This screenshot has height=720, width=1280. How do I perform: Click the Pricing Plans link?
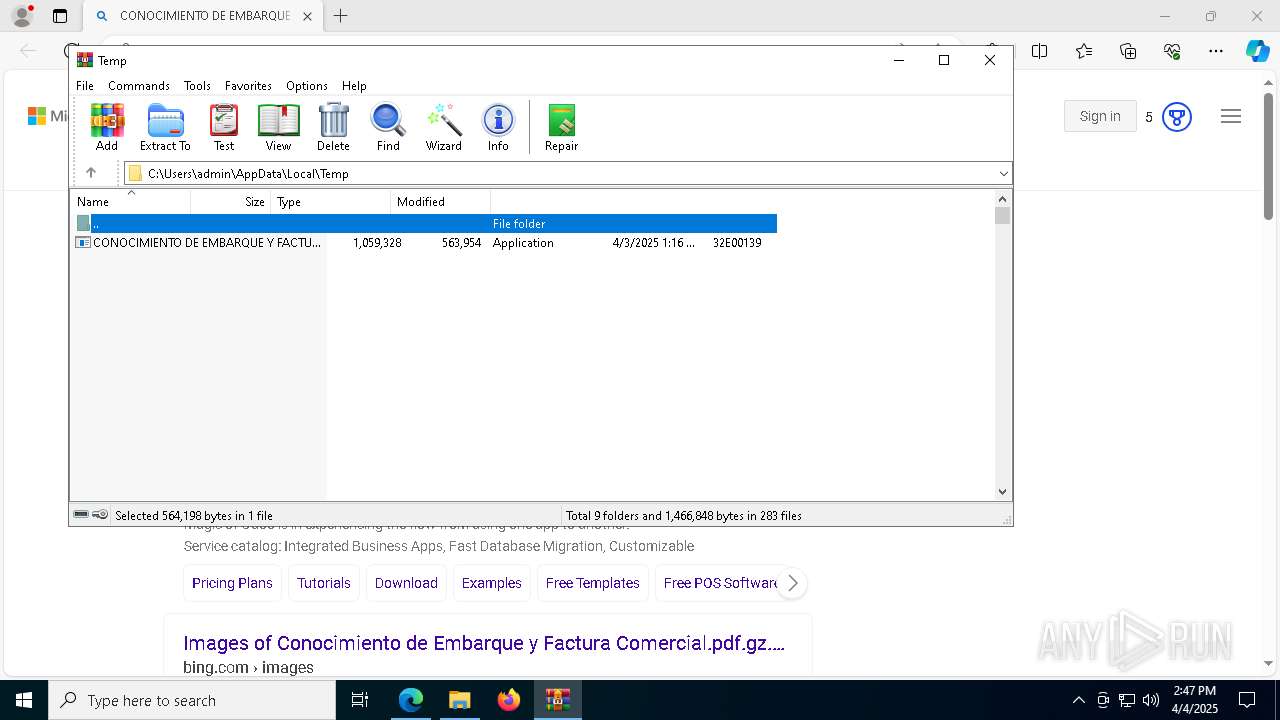point(232,583)
